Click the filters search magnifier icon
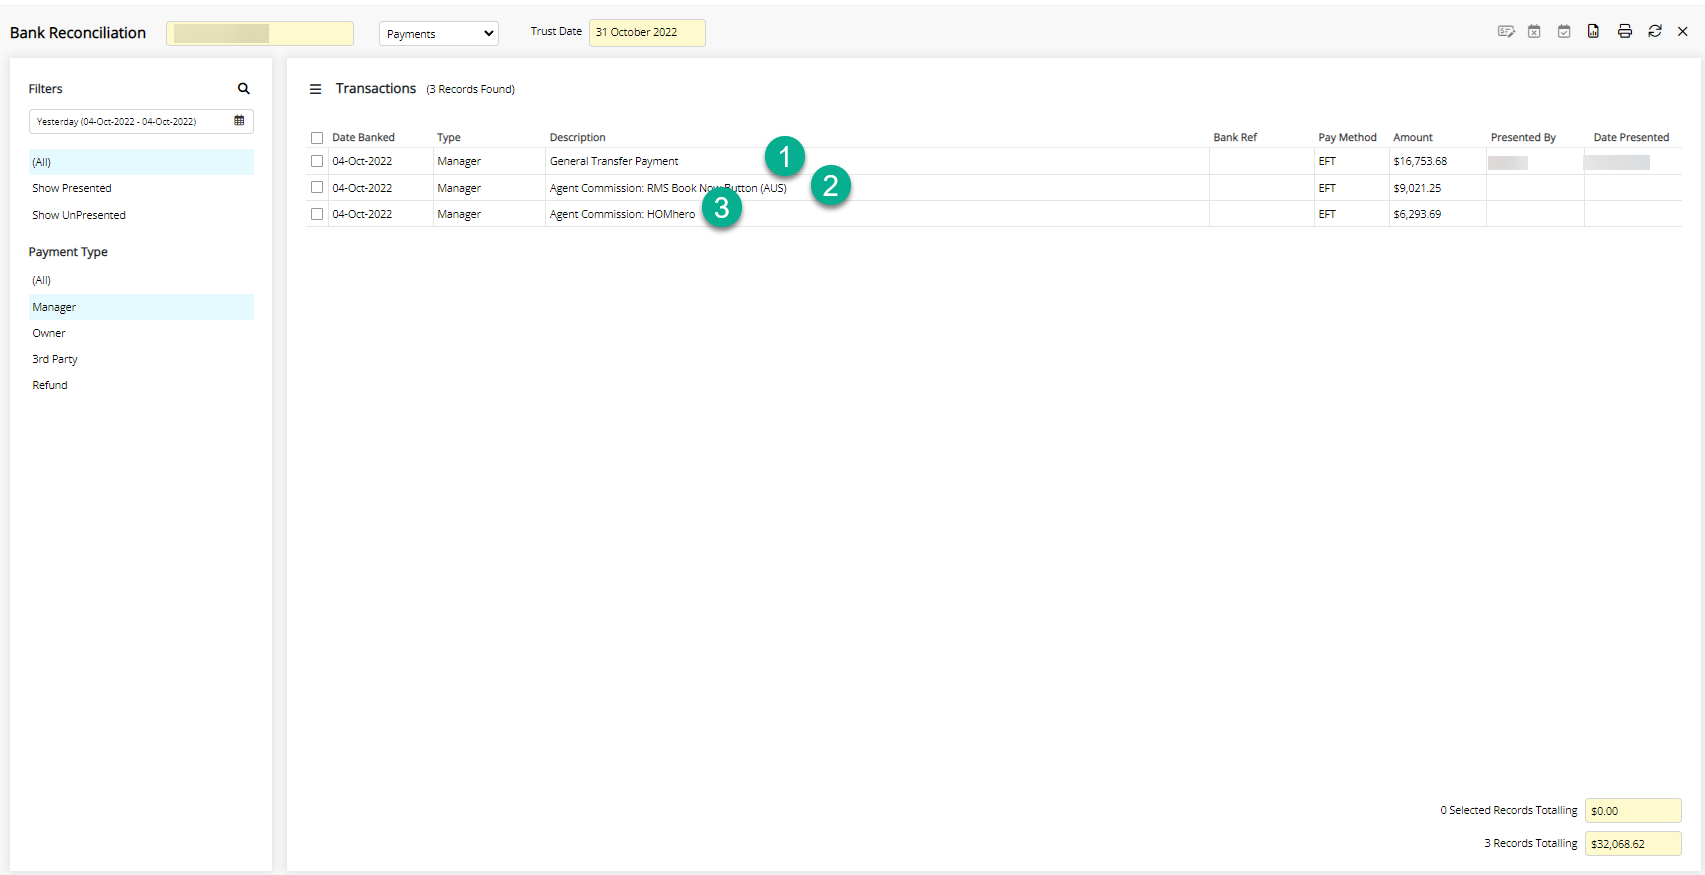Image resolution: width=1705 pixels, height=875 pixels. click(x=243, y=89)
